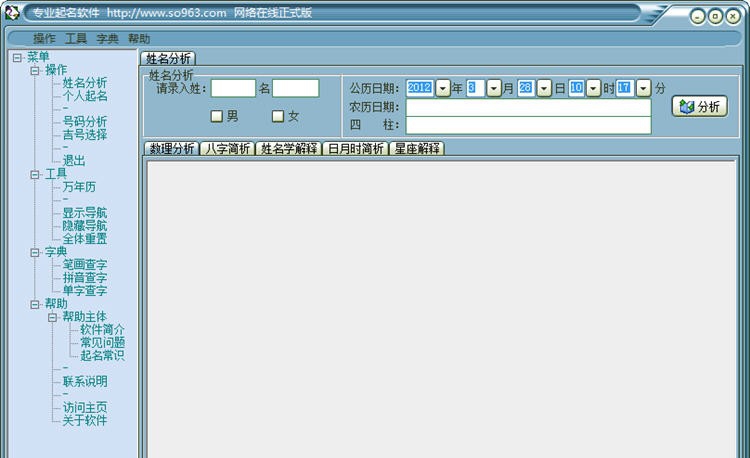This screenshot has height=458, width=750.
Task: Collapse the 菜单 root tree node
Action: coord(17,58)
